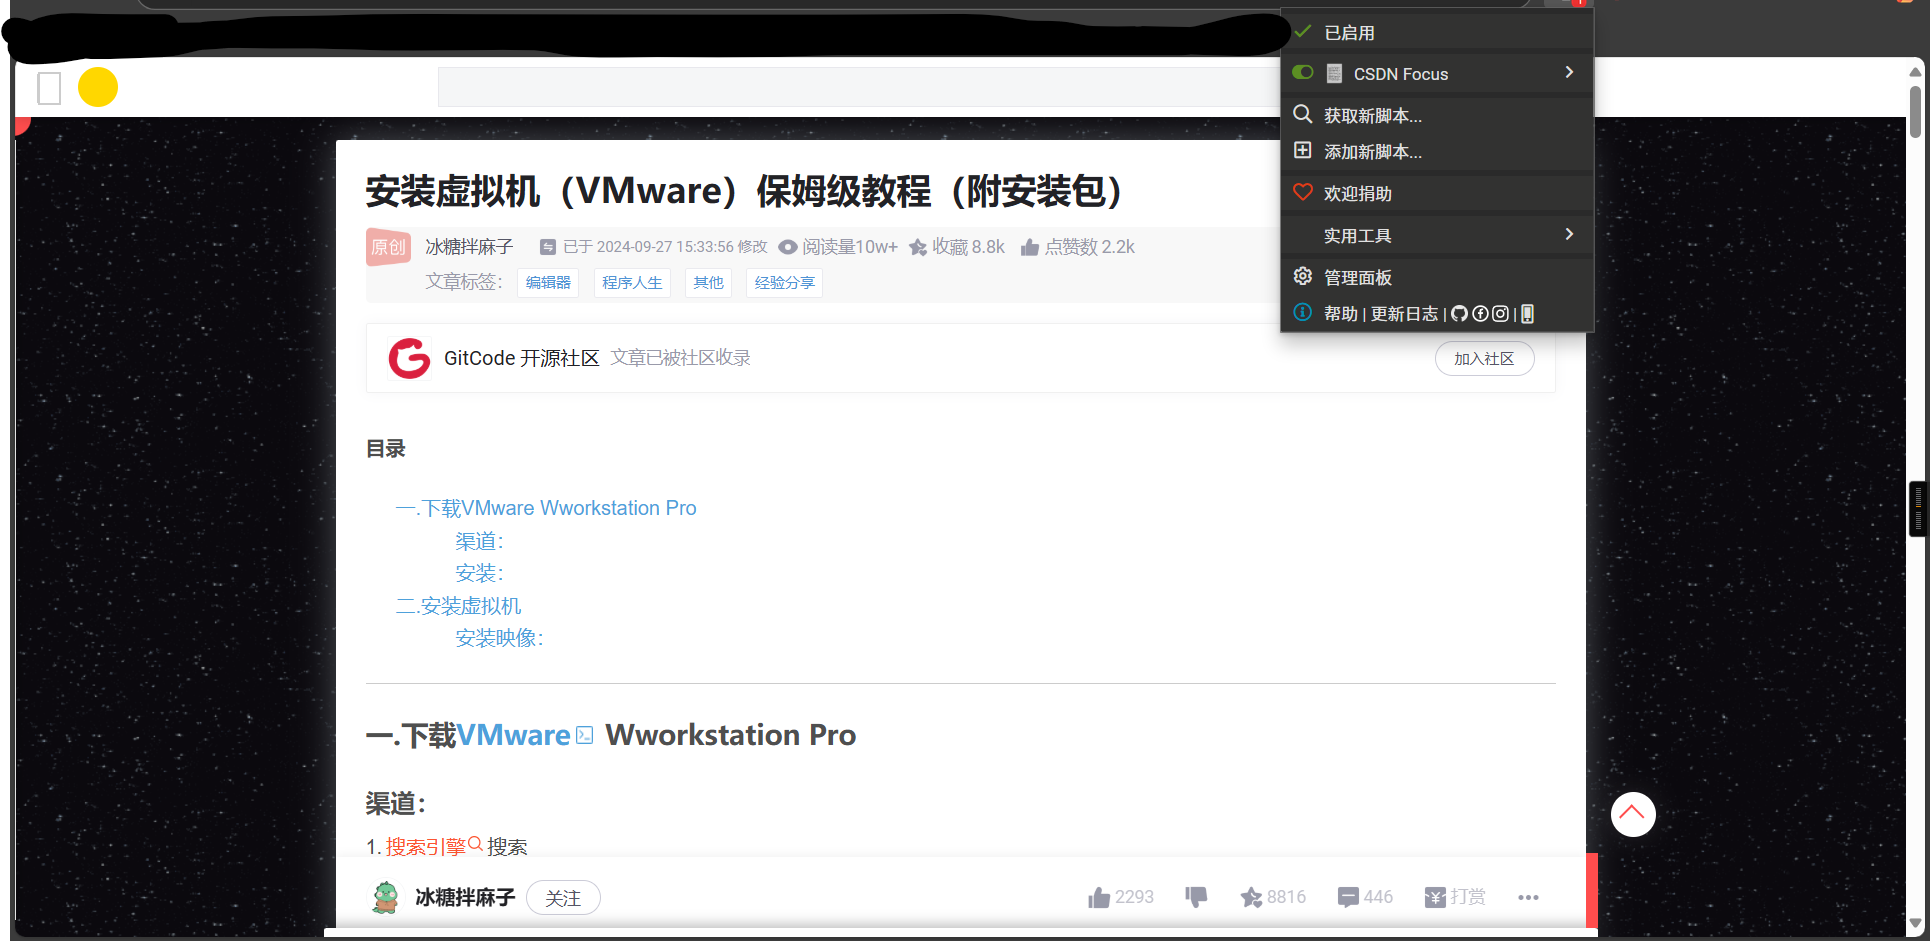Open the 获取新脚本 menu entry
1930x941 pixels.
tap(1437, 115)
